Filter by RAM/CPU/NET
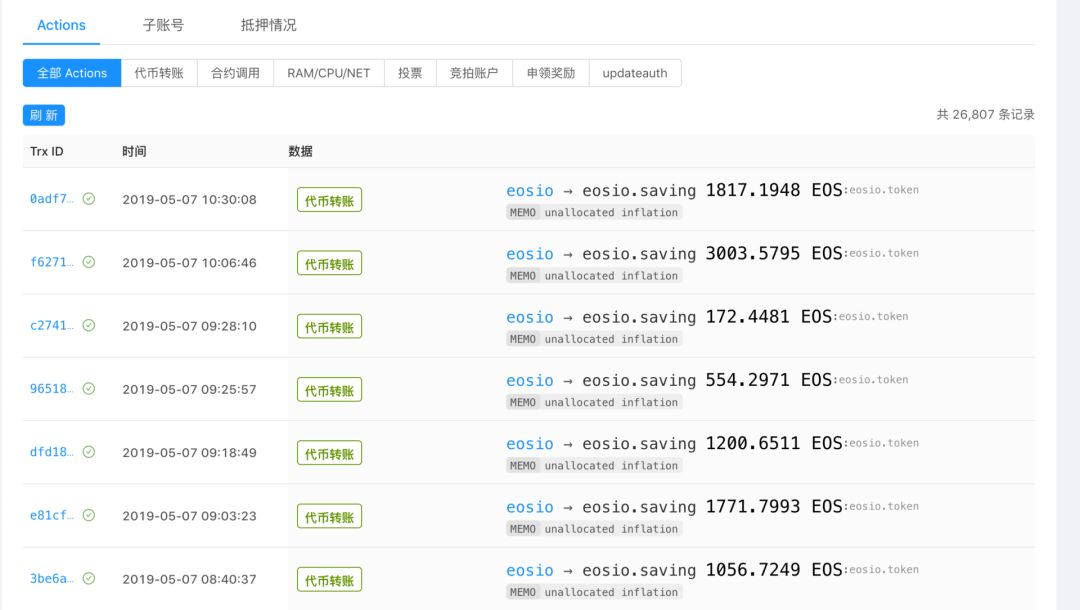 [329, 73]
